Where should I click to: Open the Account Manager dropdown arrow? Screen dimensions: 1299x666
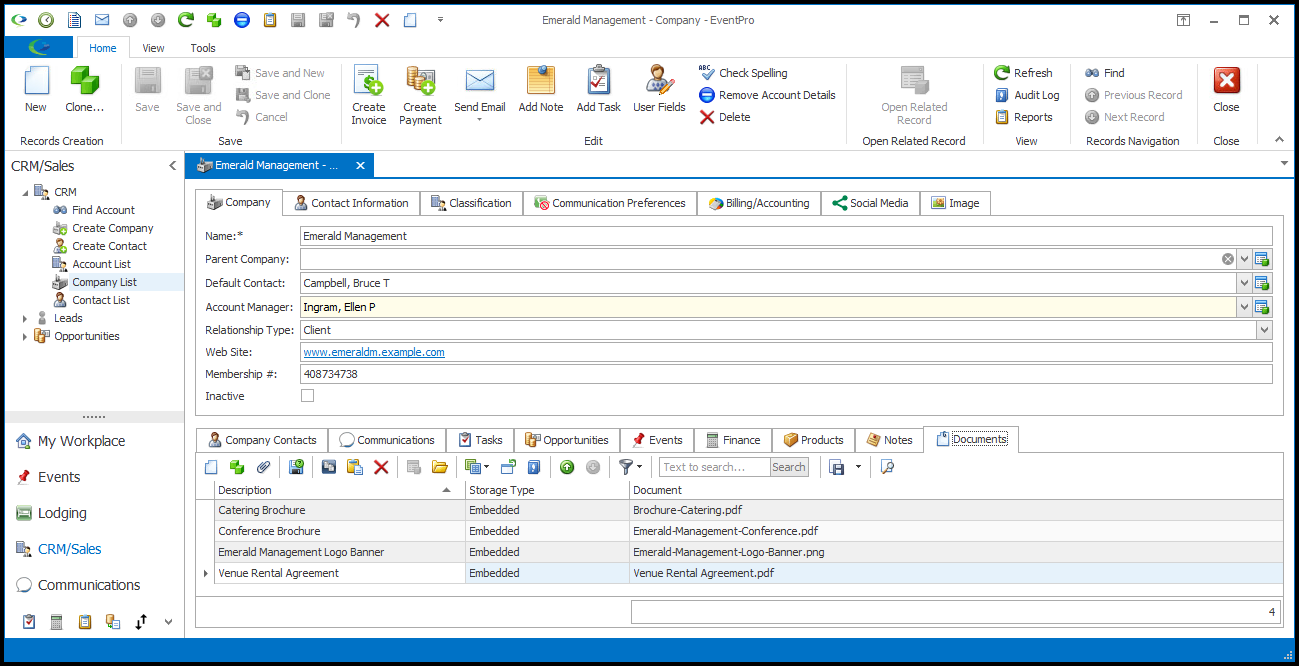(1245, 307)
